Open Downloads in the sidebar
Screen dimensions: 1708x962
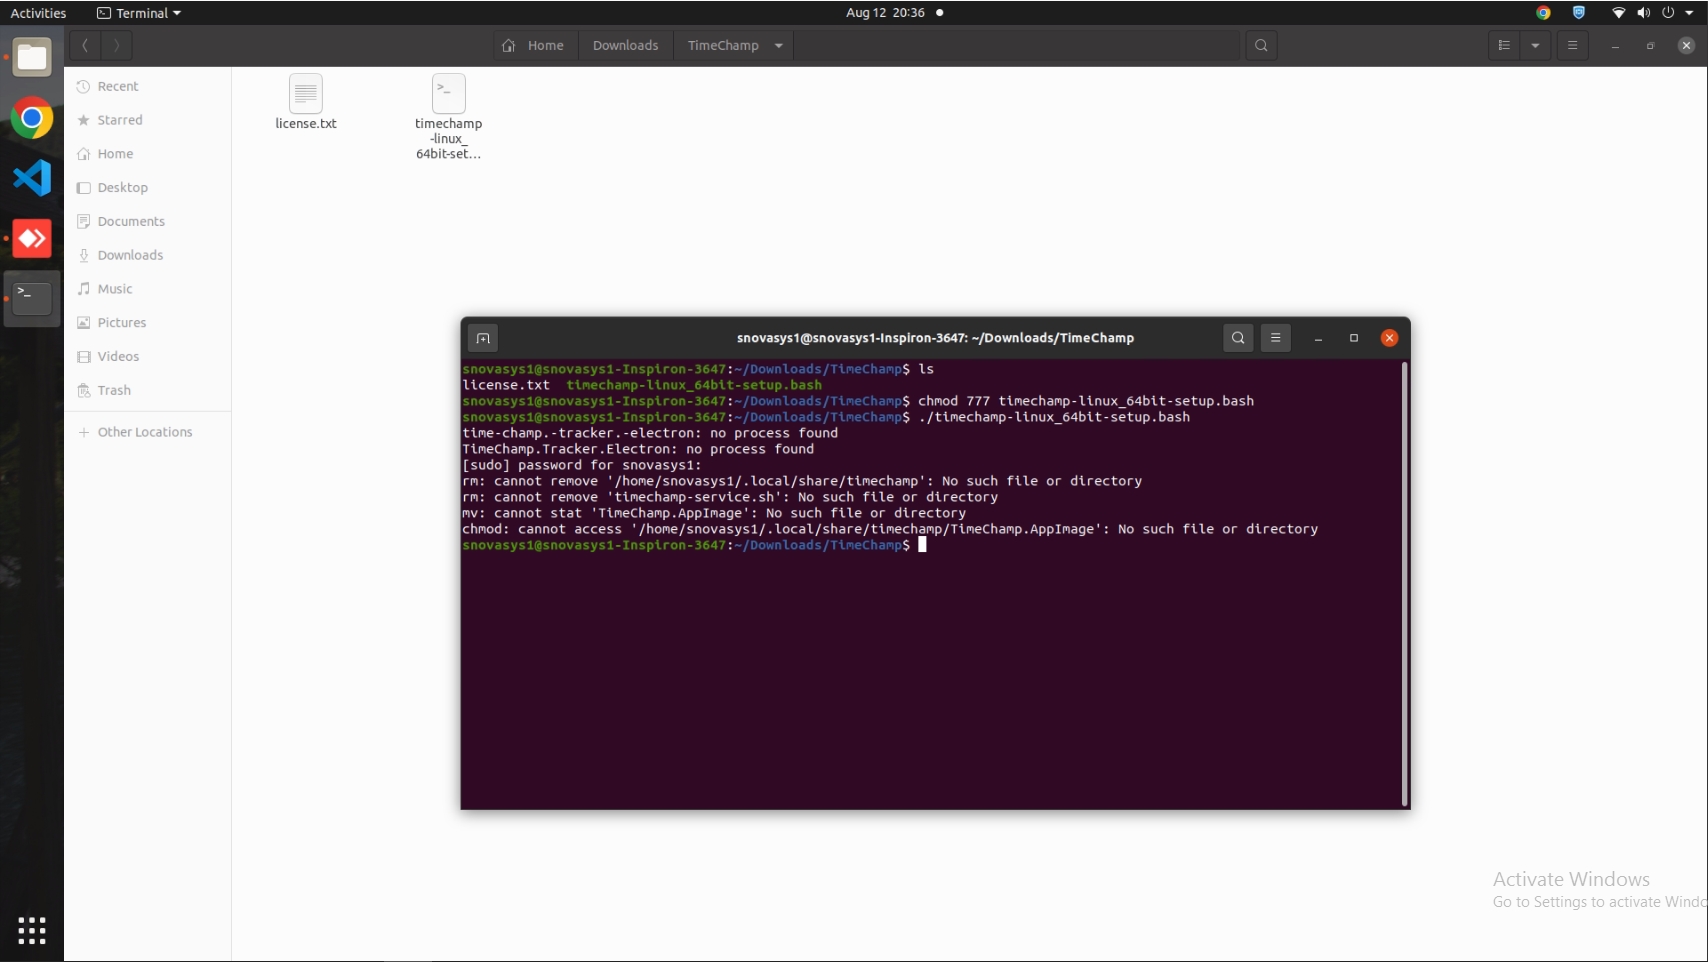148,255
